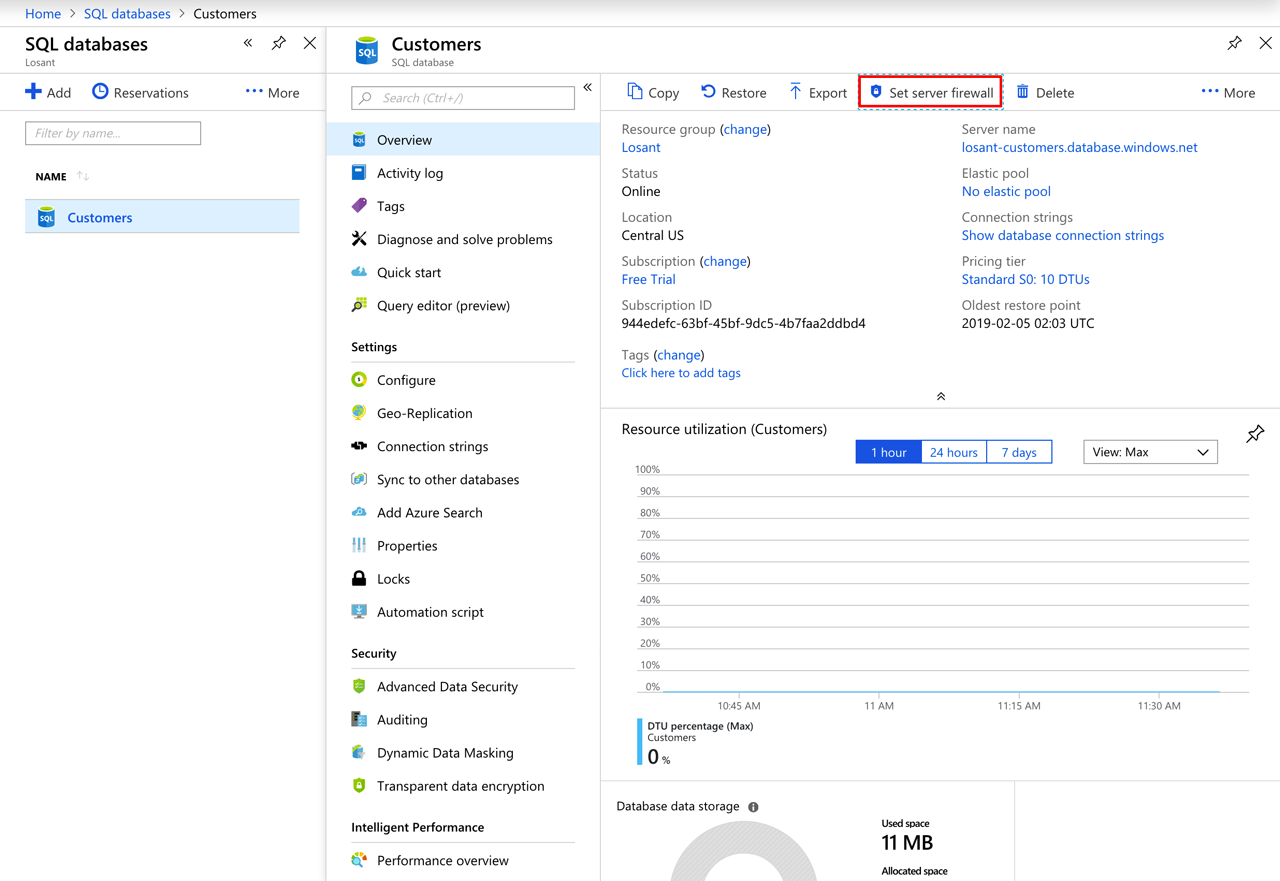Go to Home in the breadcrumb
The width and height of the screenshot is (1280, 881).
click(43, 13)
